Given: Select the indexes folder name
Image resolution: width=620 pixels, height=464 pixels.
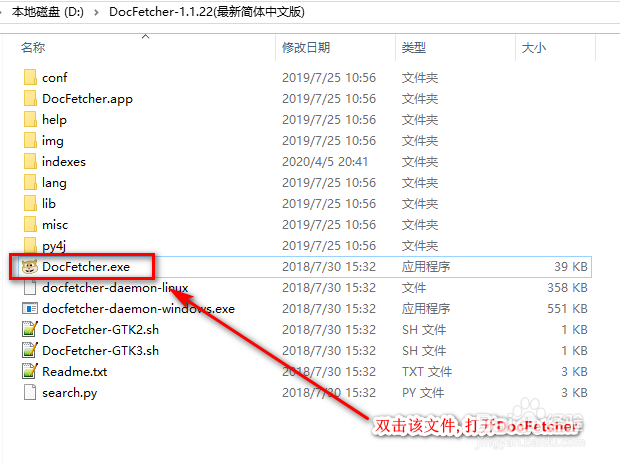Looking at the screenshot, I should (x=64, y=161).
